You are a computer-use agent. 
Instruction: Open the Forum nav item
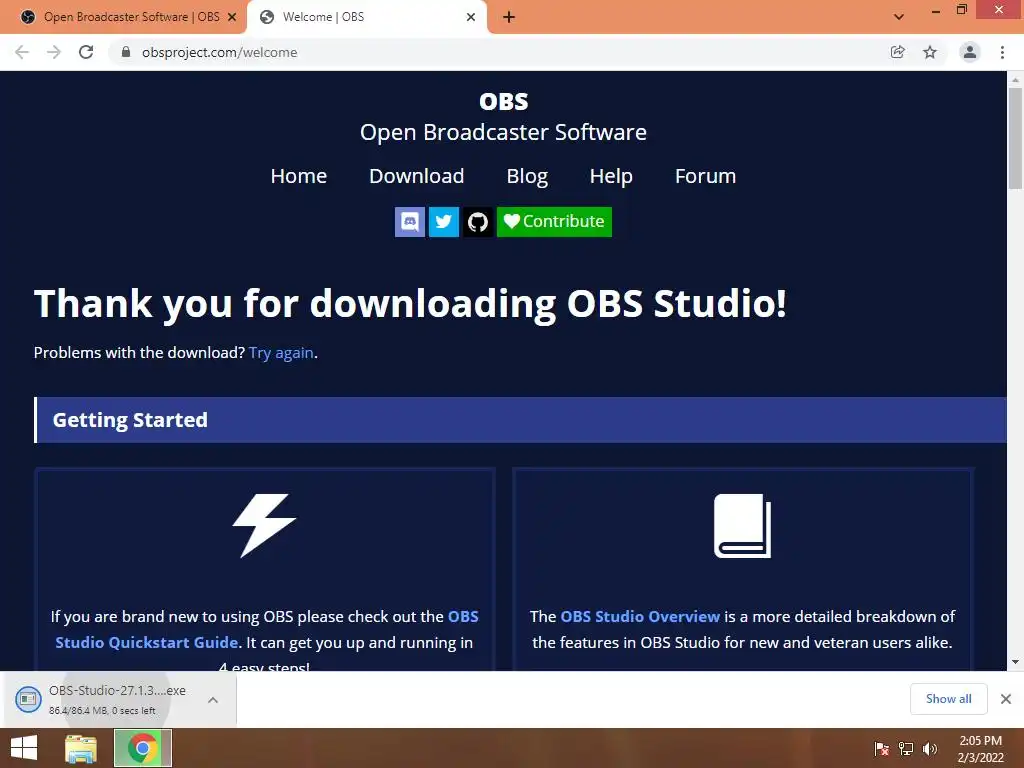(705, 176)
